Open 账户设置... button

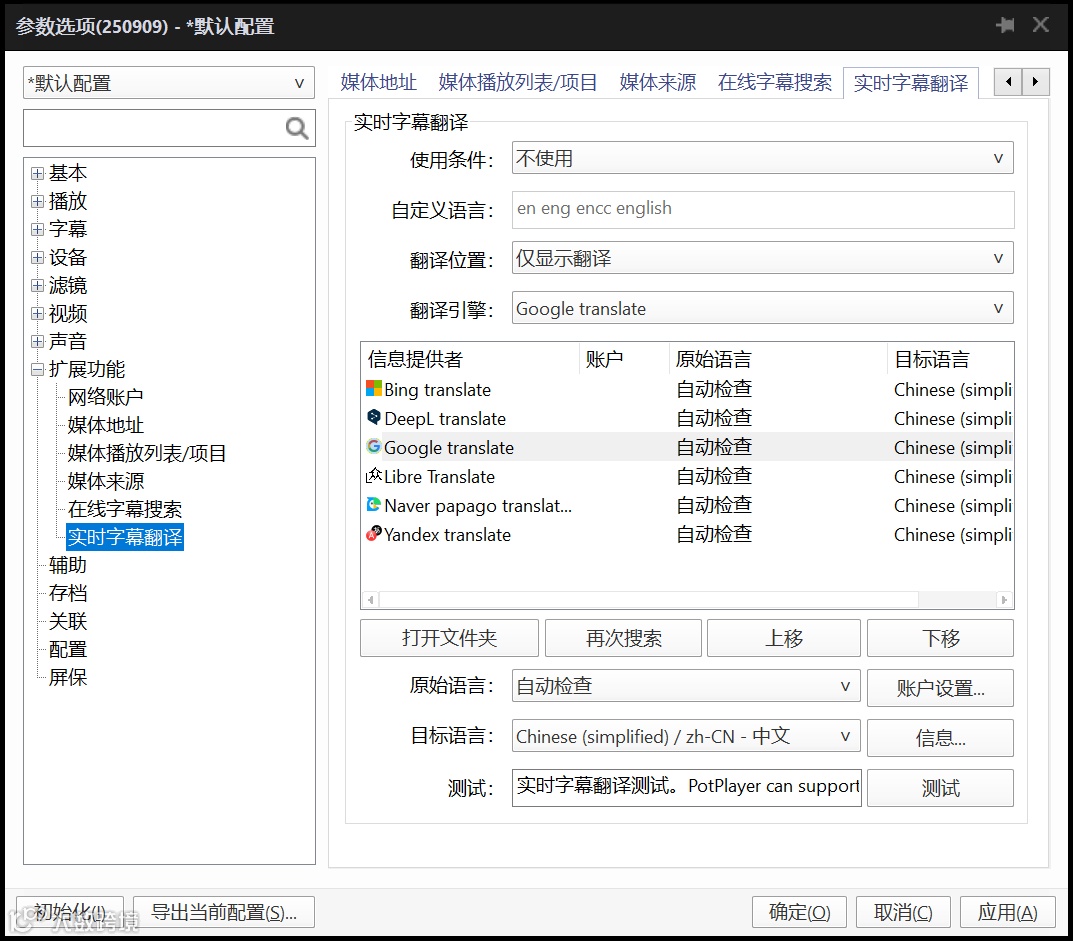click(940, 688)
